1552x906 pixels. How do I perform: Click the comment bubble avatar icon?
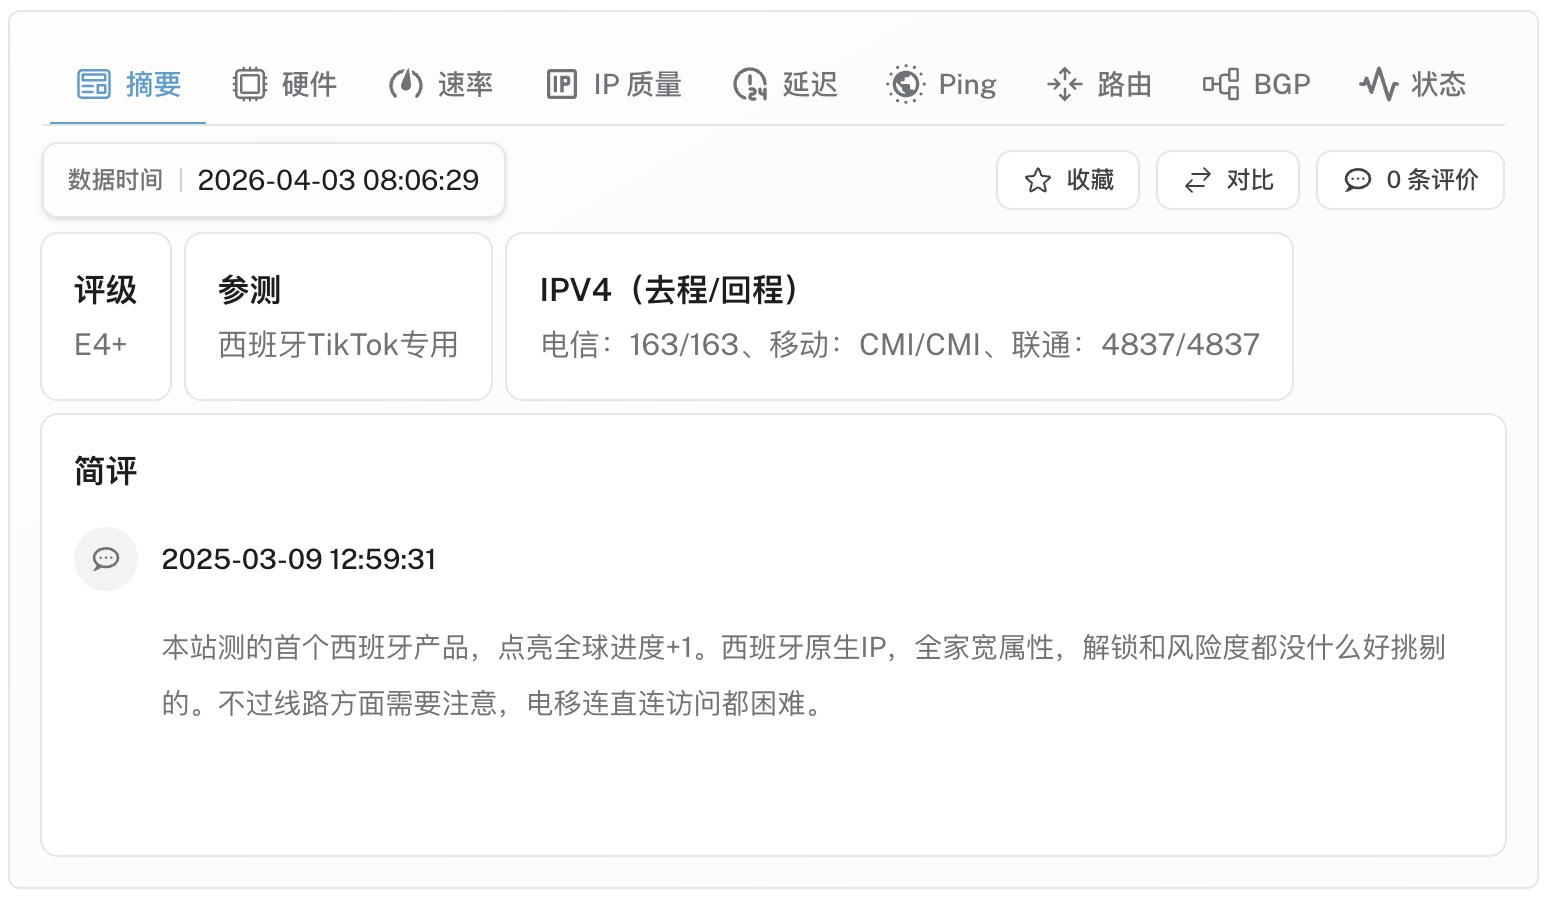click(106, 559)
